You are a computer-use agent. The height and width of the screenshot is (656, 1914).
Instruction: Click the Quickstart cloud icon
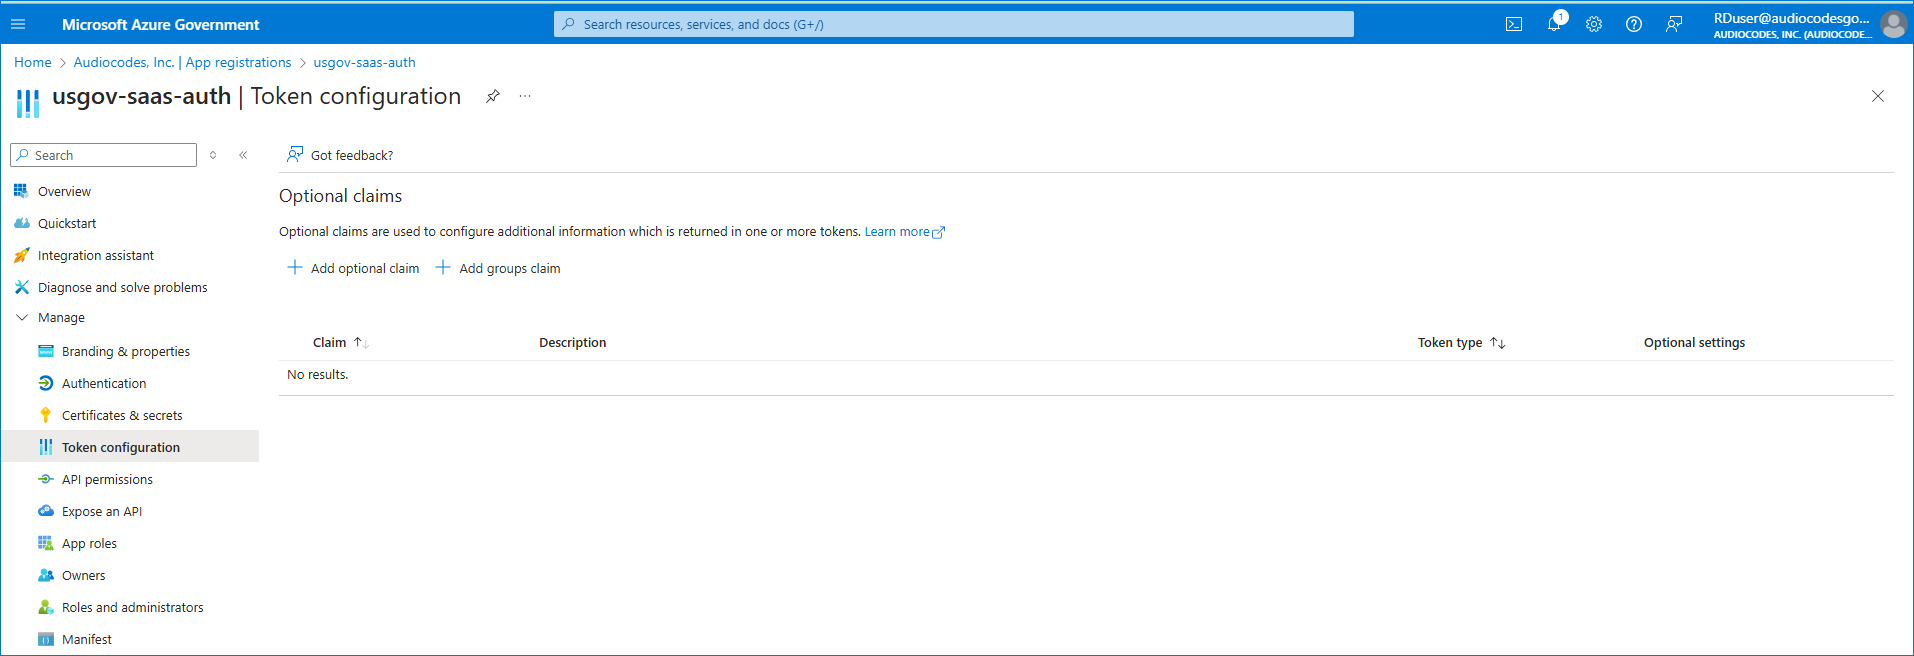coord(21,223)
